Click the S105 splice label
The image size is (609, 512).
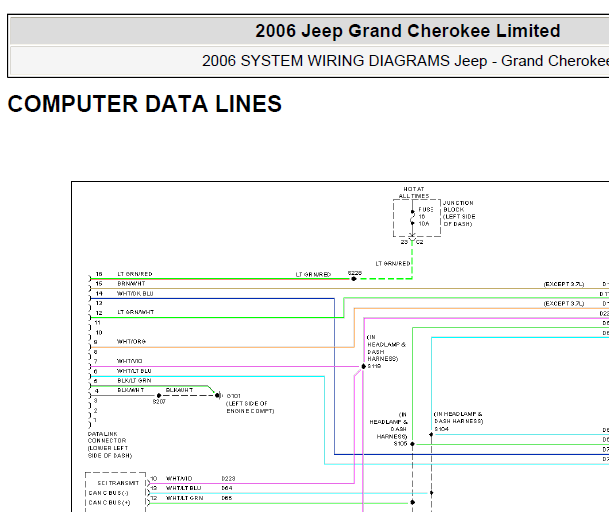(x=400, y=444)
